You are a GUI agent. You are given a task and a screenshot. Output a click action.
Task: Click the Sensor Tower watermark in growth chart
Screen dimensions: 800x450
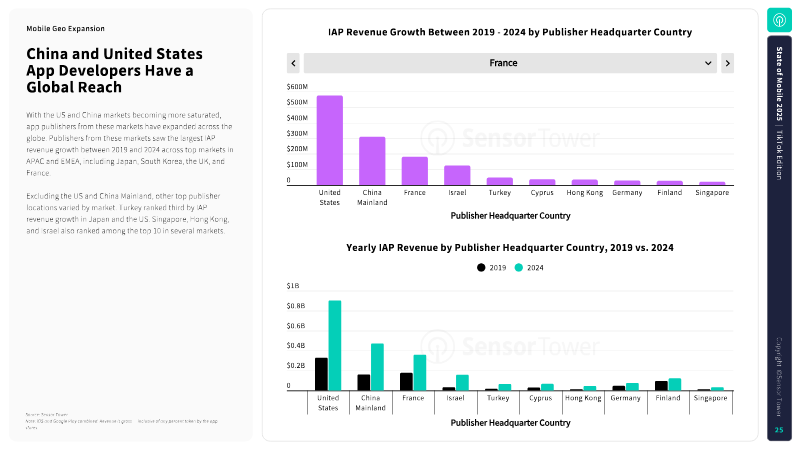point(495,137)
